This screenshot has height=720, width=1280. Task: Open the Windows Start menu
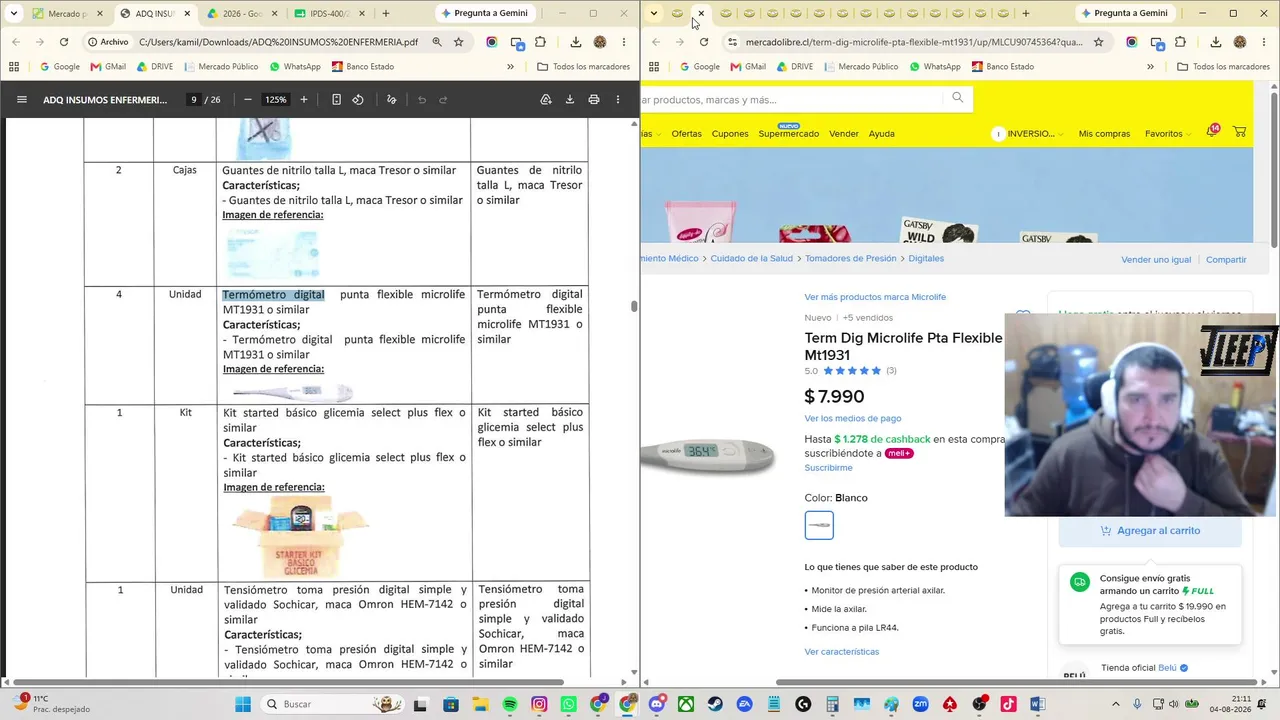(242, 704)
